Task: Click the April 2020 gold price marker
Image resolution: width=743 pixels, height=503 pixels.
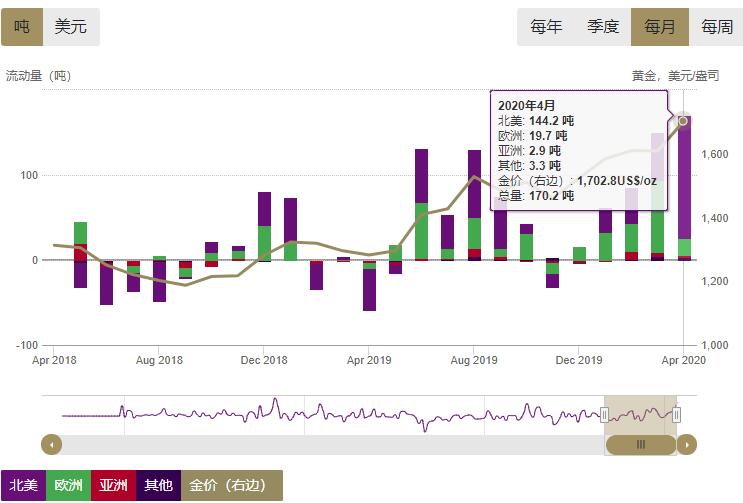Action: click(x=683, y=121)
